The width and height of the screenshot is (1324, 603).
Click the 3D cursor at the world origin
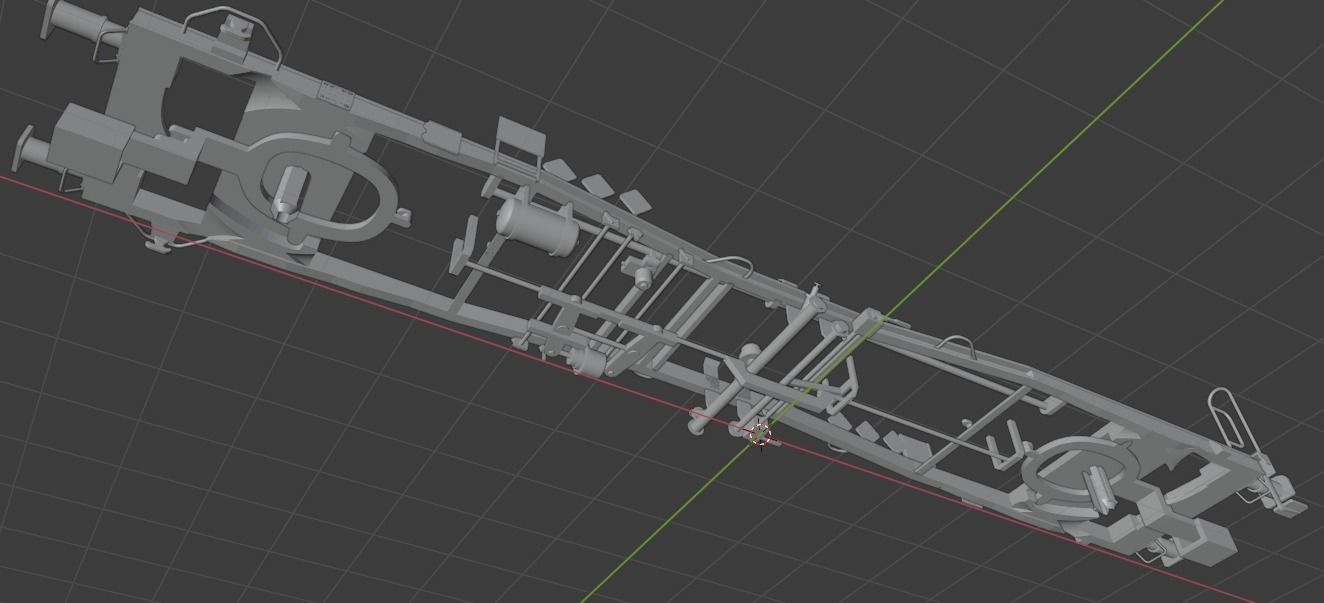[761, 434]
